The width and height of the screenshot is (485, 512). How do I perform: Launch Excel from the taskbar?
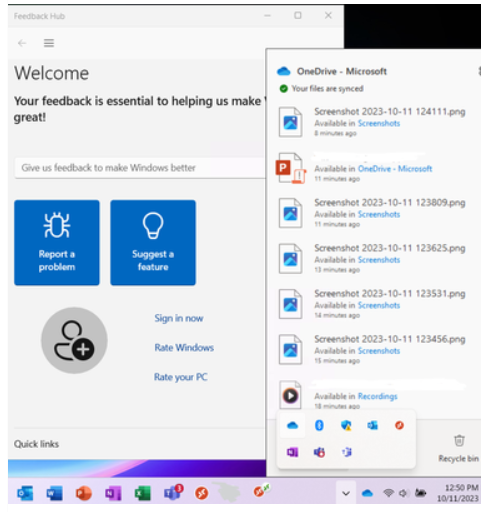click(142, 493)
